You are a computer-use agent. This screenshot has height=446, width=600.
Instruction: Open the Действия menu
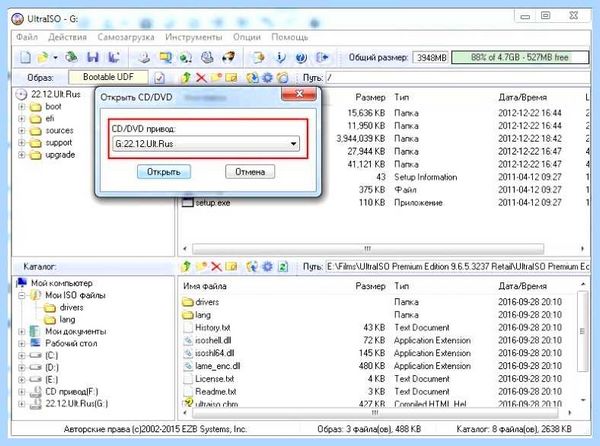[x=67, y=37]
